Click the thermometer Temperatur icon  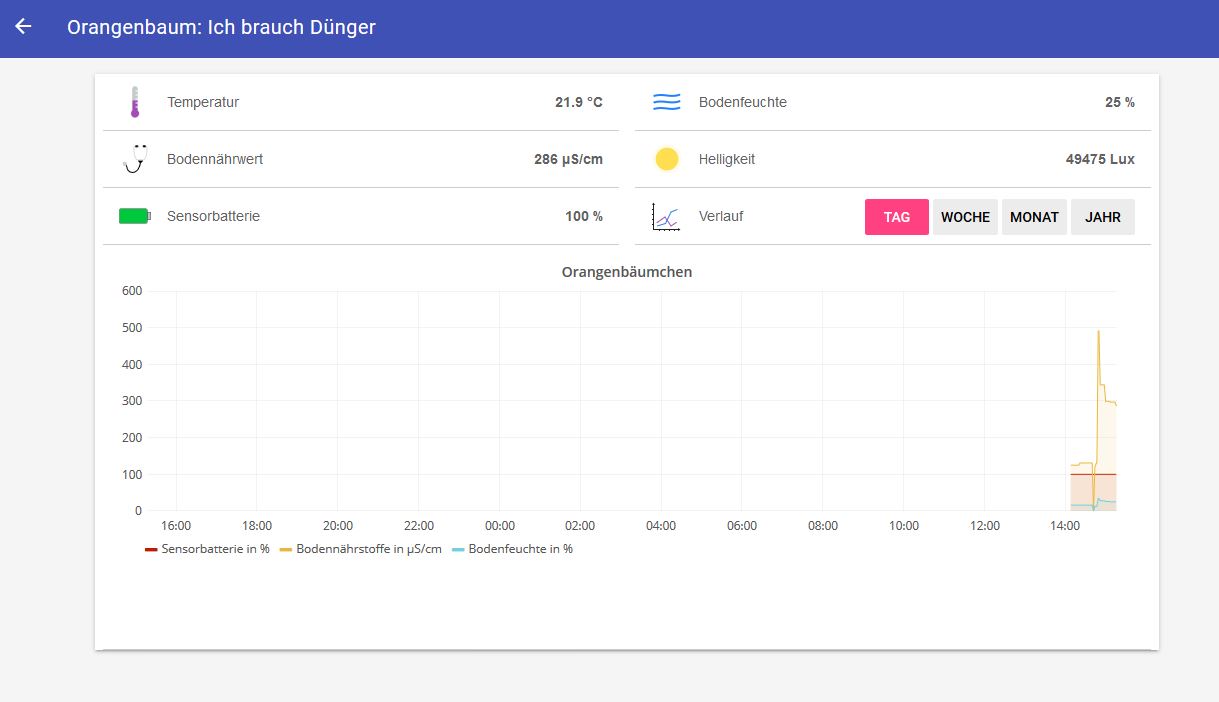pos(134,102)
